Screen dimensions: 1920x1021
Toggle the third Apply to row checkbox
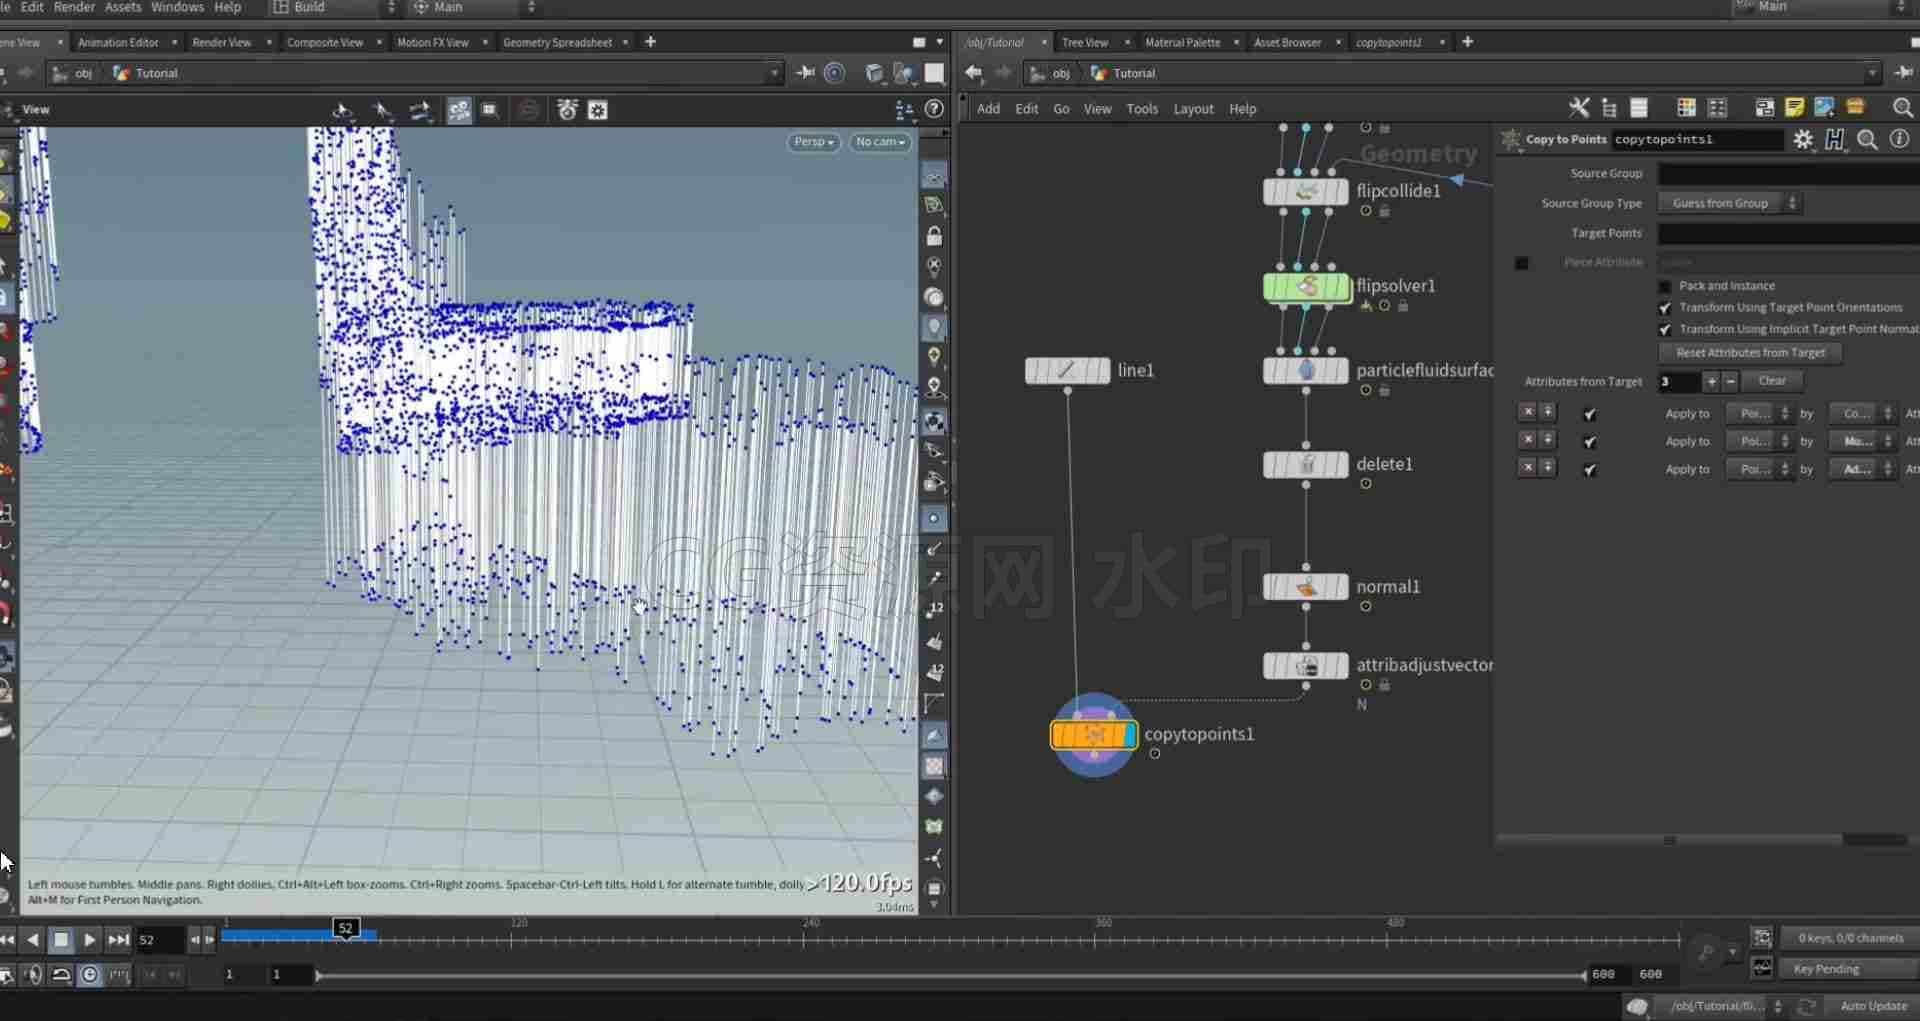[1590, 470]
